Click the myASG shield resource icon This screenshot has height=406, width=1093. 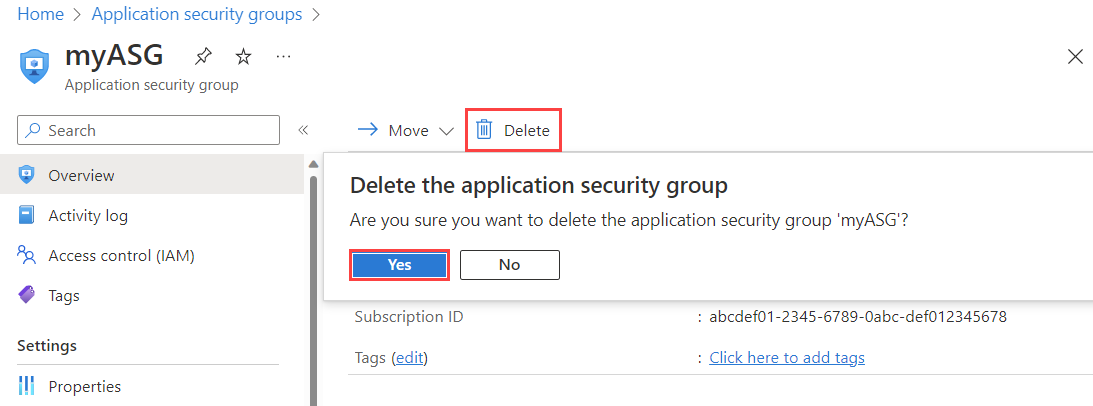(34, 66)
